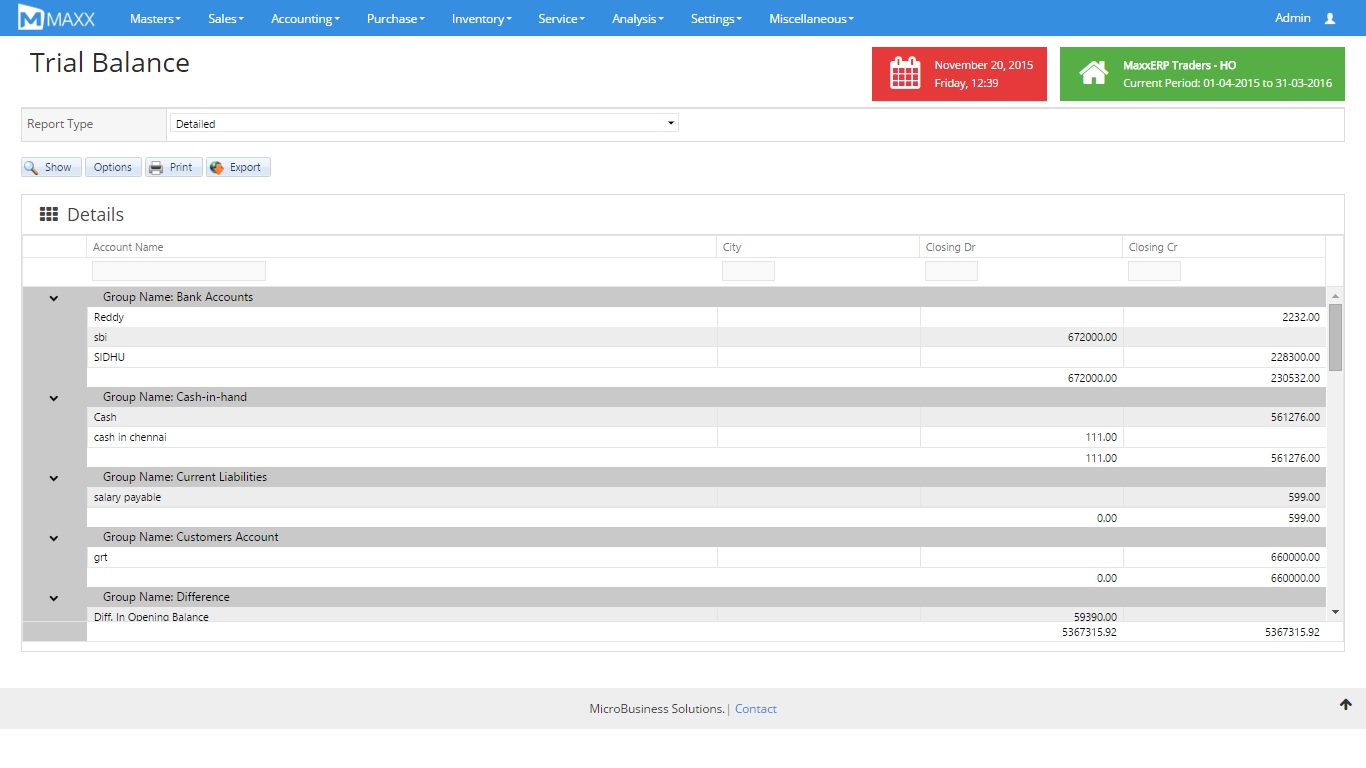
Task: Collapse the Cash-in-hand group
Action: coord(54,398)
